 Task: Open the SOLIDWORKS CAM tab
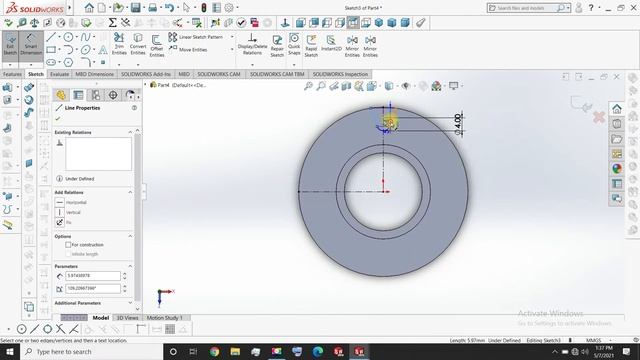point(219,74)
